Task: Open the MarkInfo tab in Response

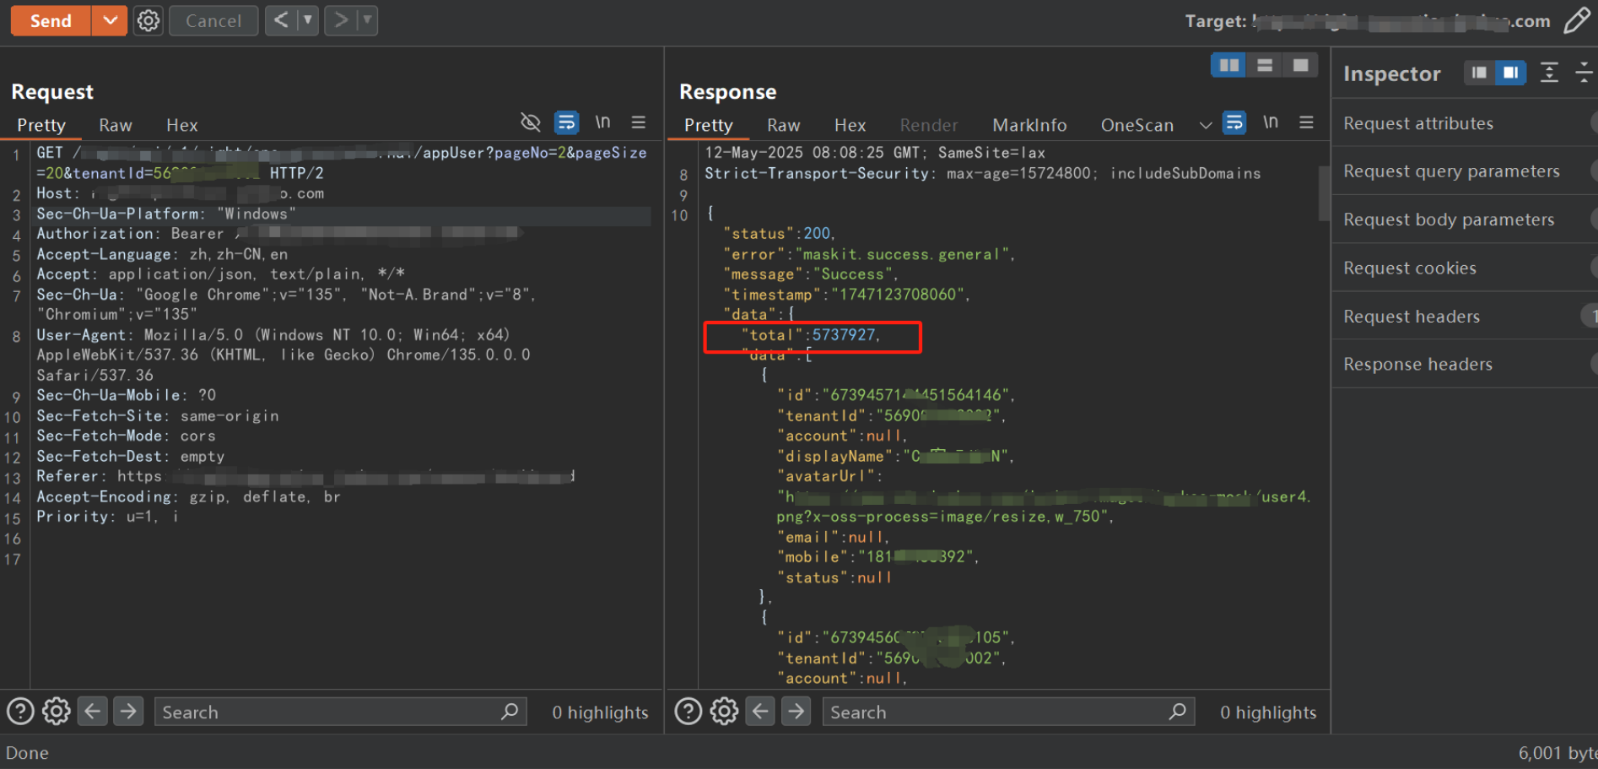Action: coord(1029,125)
